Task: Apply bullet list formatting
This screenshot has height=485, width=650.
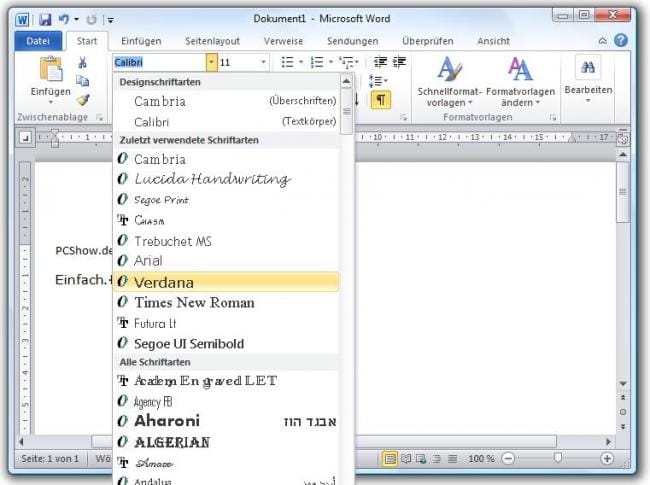Action: (x=287, y=62)
